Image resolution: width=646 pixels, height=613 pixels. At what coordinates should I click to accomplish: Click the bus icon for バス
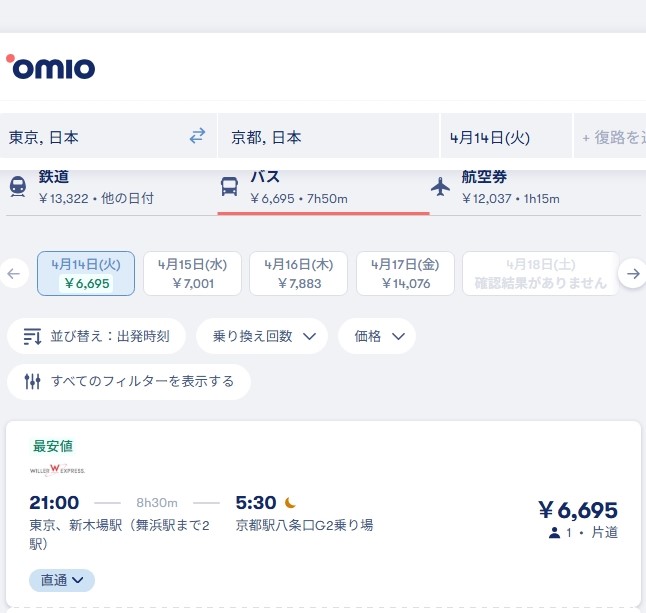229,187
